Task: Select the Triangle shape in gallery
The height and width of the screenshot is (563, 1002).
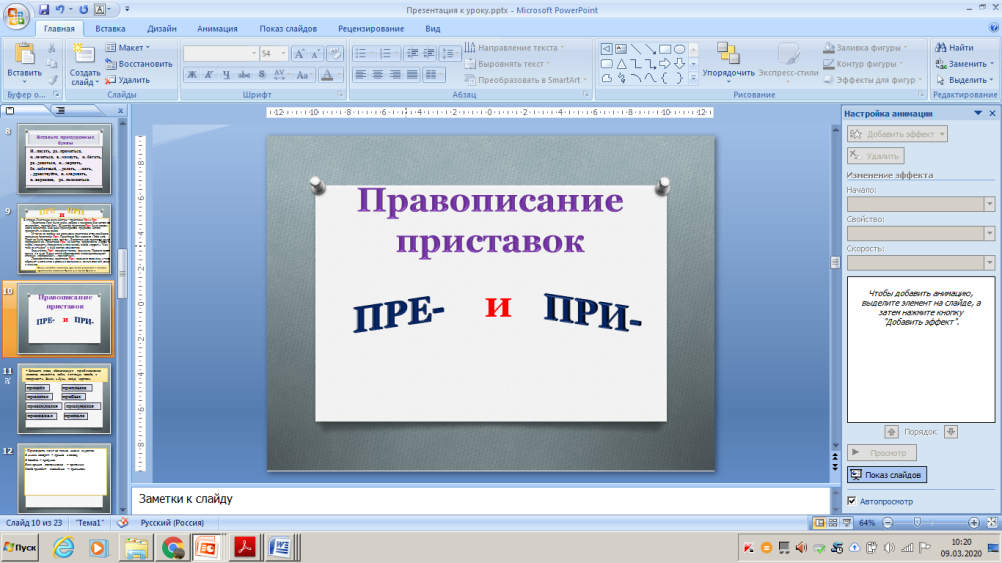Action: [620, 64]
